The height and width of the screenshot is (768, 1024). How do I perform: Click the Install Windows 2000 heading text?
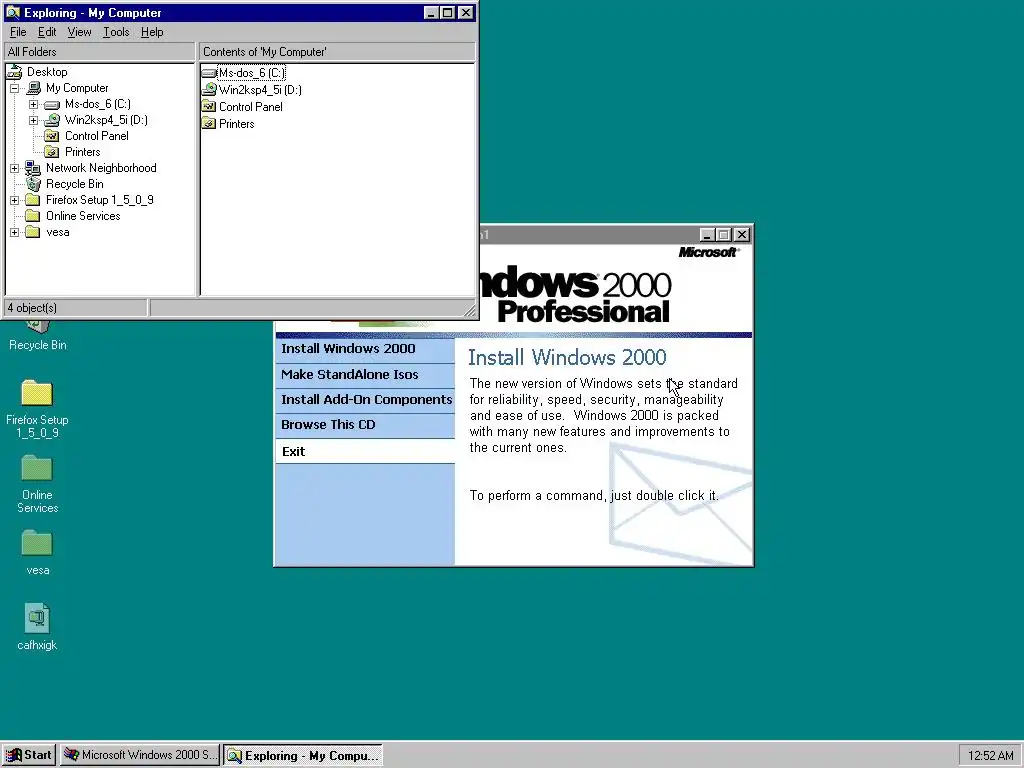click(567, 357)
